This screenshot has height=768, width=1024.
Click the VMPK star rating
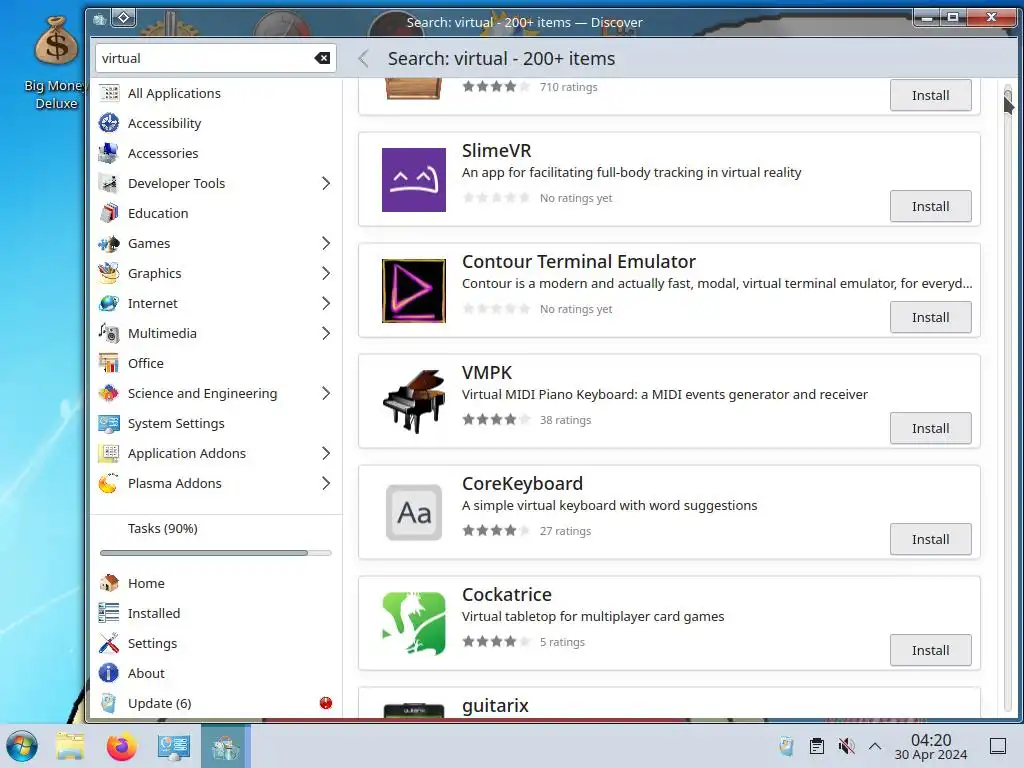pos(496,420)
